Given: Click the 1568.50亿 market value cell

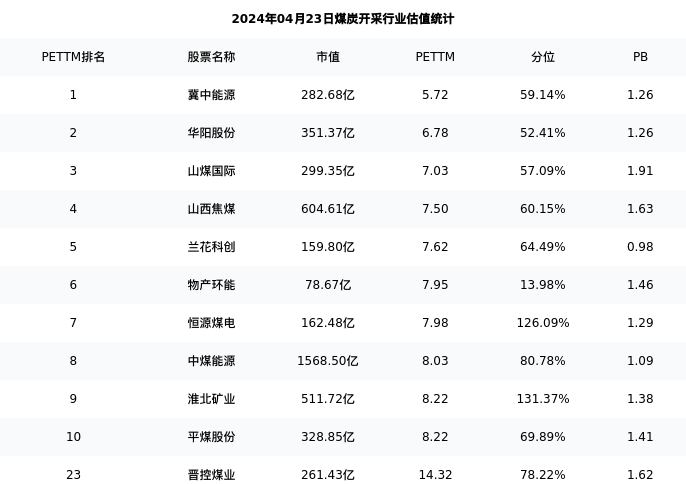Looking at the screenshot, I should (x=328, y=361).
